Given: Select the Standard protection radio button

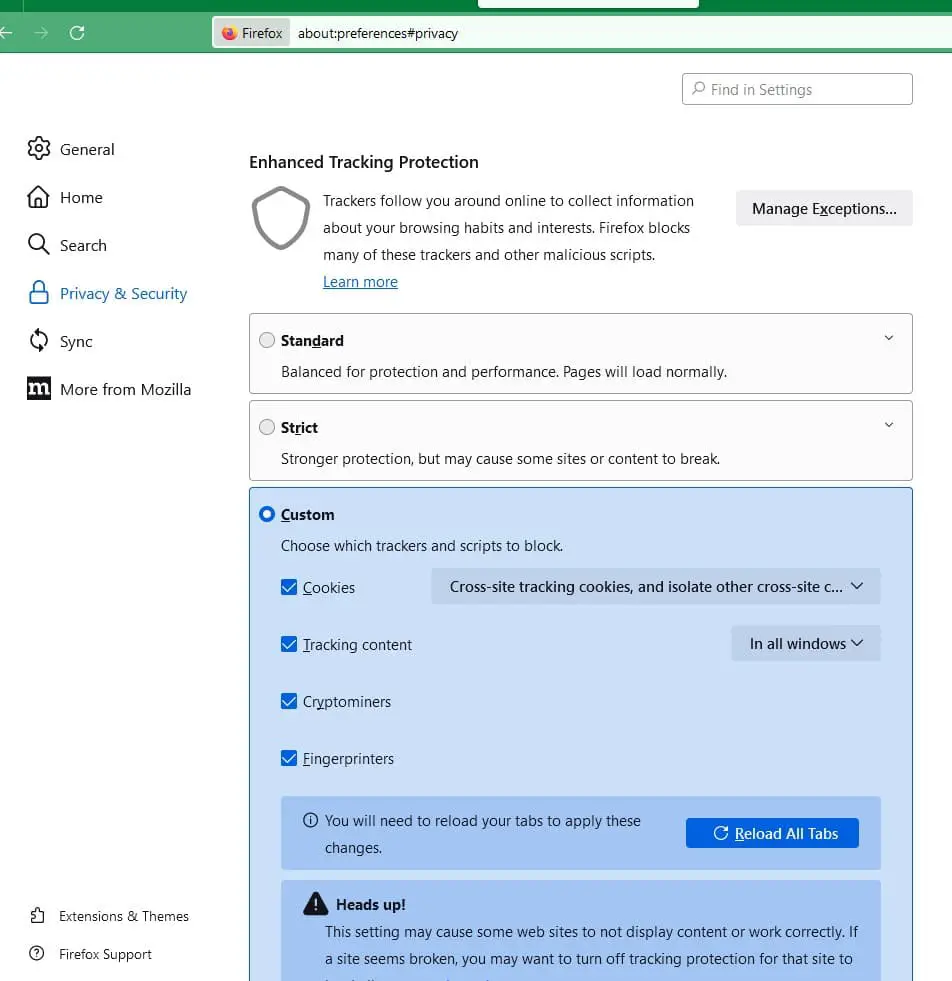Looking at the screenshot, I should click(267, 340).
